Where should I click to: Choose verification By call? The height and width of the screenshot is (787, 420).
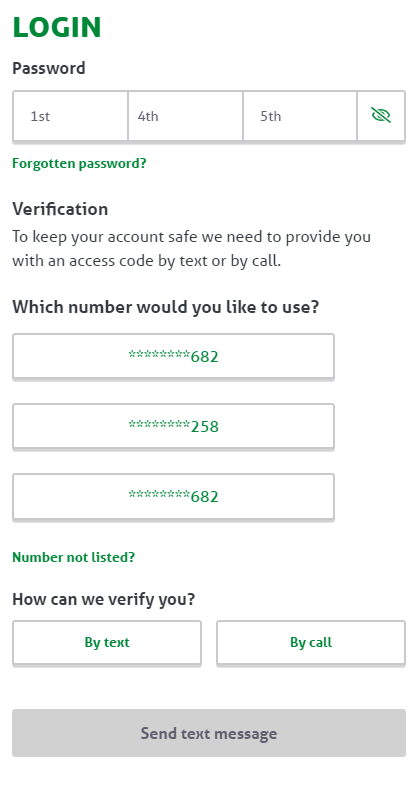(311, 642)
